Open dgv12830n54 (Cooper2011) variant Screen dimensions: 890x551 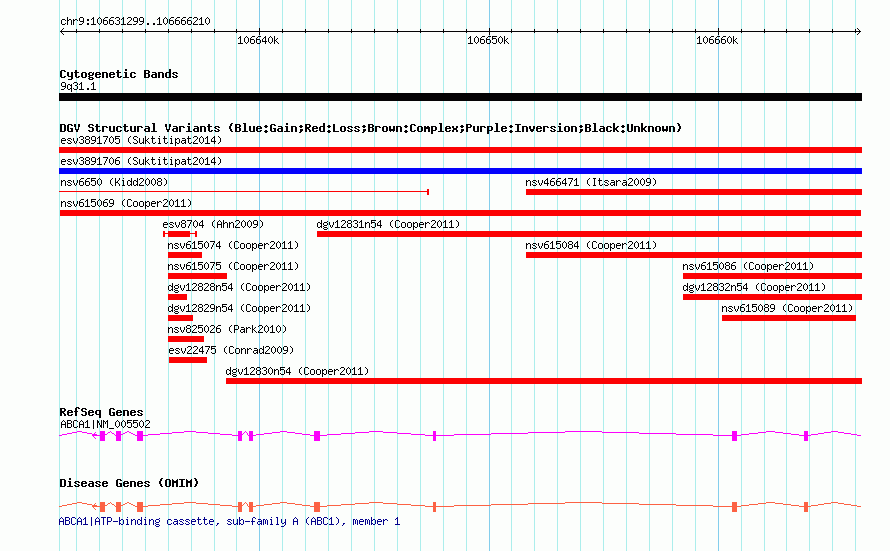tap(297, 371)
